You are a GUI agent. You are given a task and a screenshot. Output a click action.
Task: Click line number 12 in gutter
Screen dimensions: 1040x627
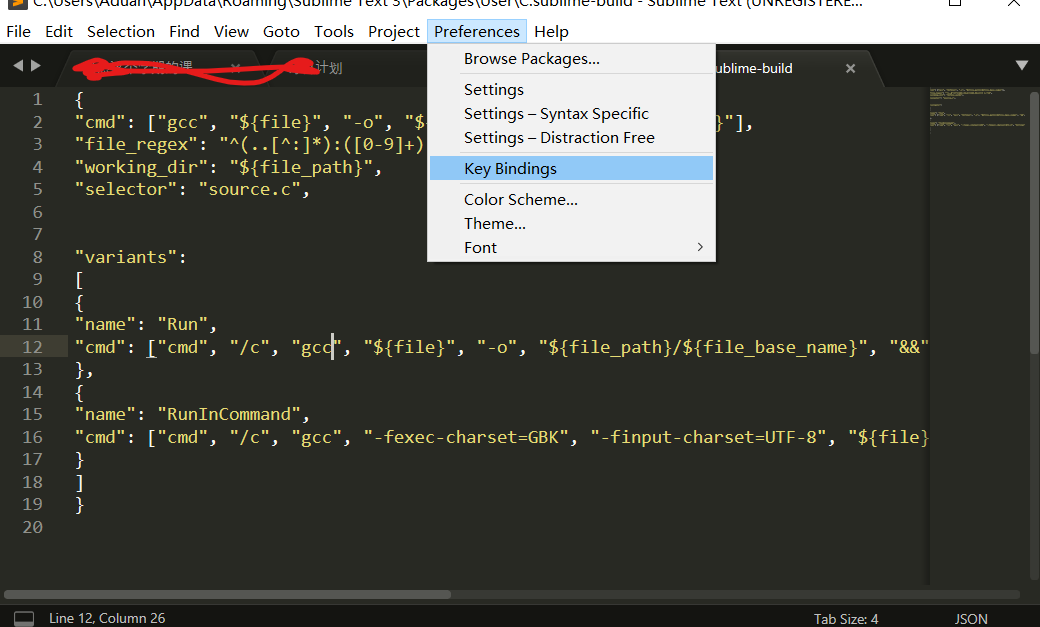click(32, 347)
